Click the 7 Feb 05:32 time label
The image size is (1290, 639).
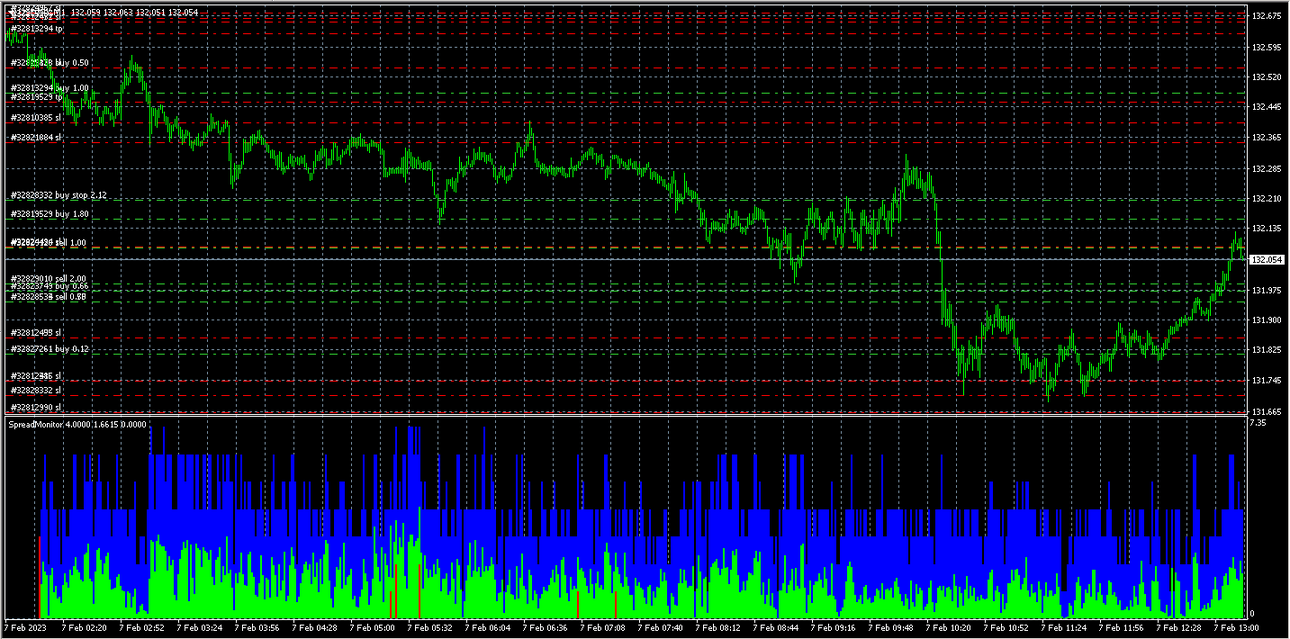[432, 628]
